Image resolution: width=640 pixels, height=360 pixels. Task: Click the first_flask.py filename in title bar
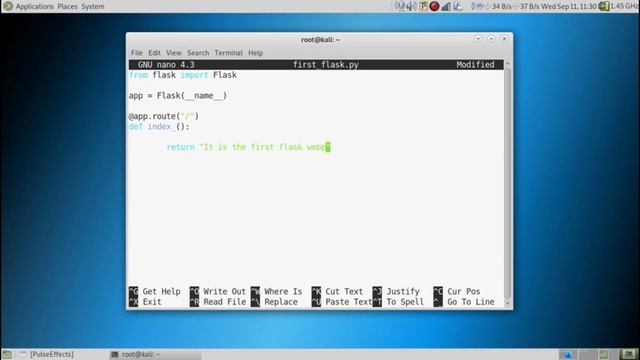point(325,64)
